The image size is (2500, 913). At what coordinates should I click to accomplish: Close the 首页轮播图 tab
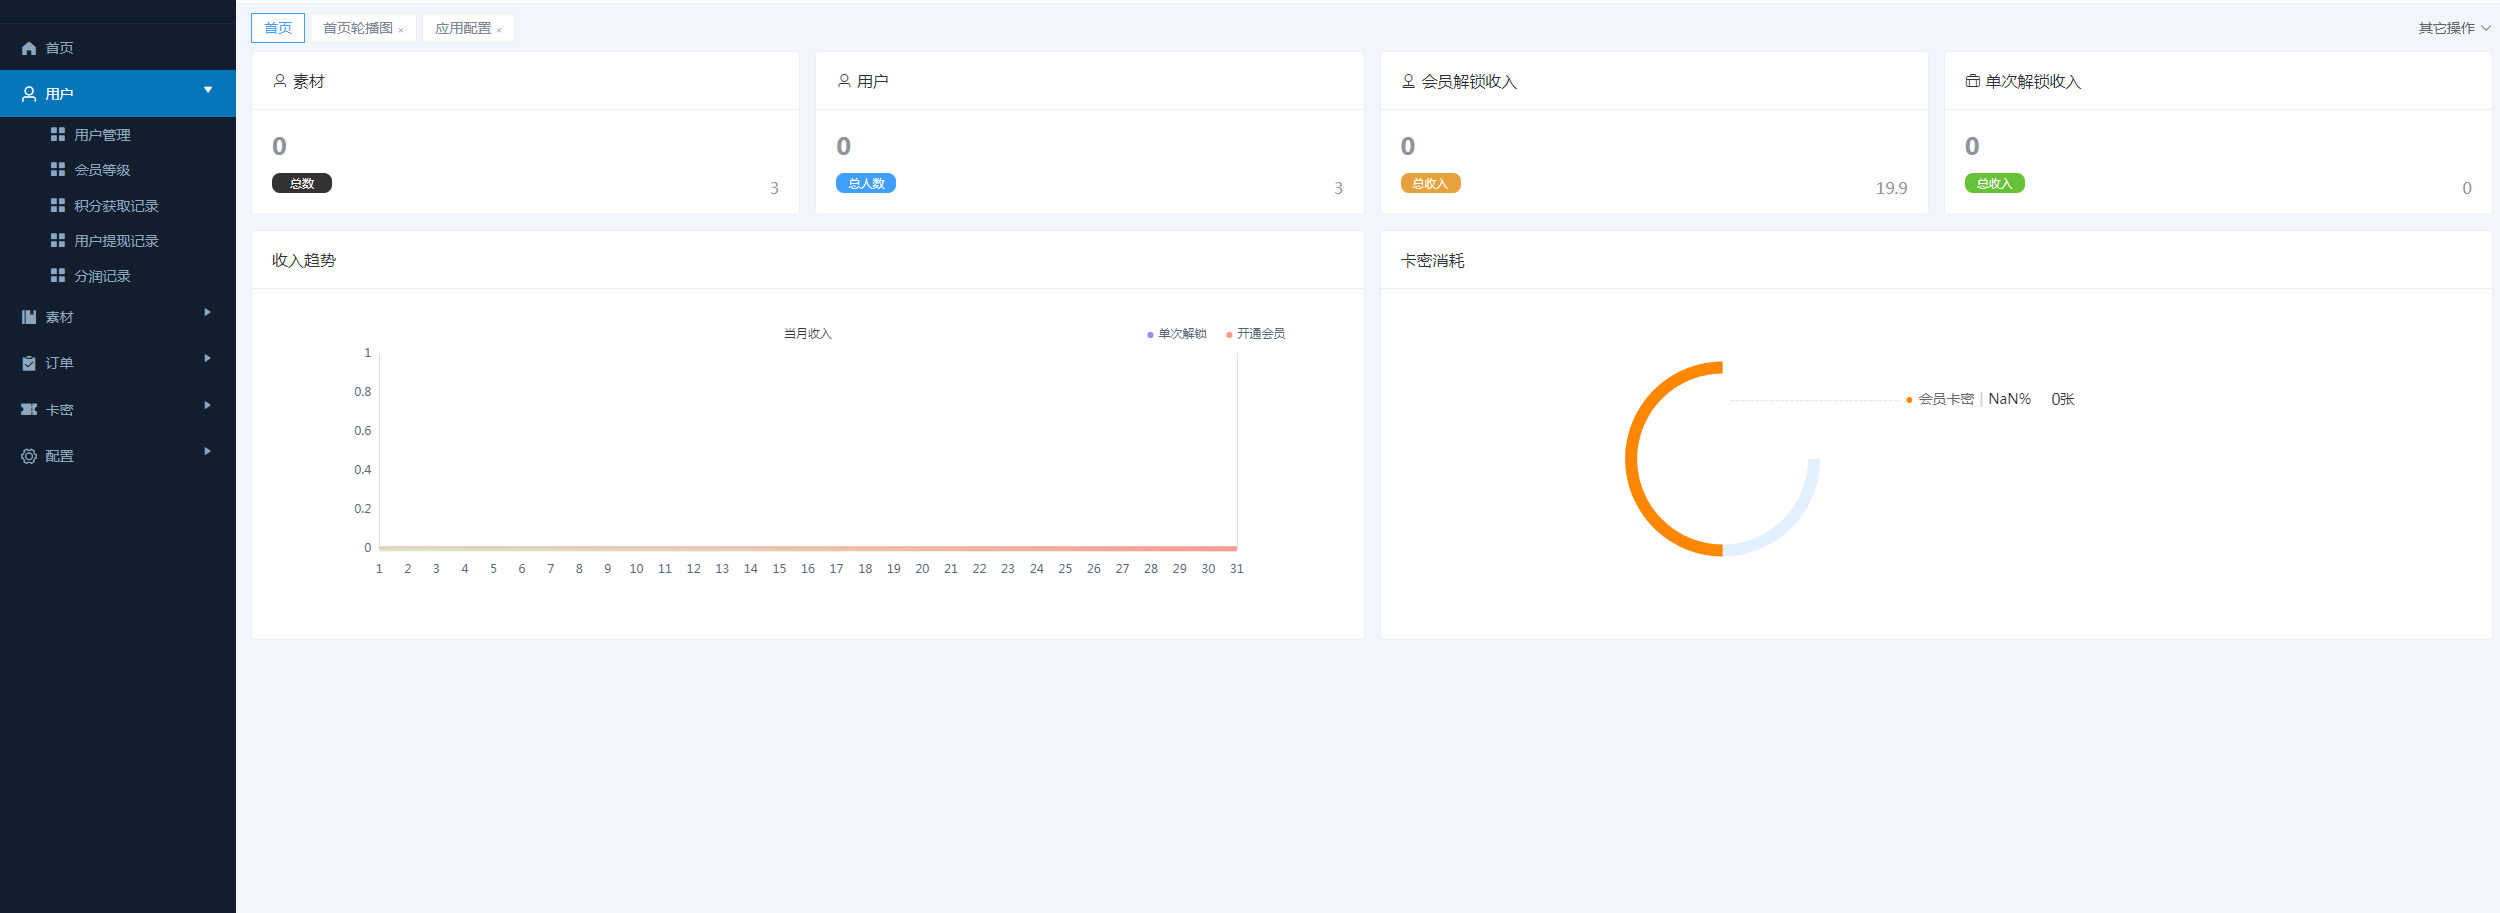[401, 30]
